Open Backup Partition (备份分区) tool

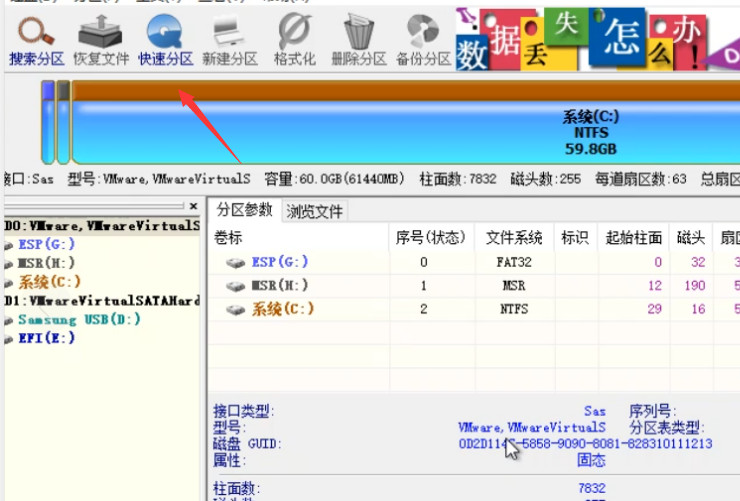point(423,41)
